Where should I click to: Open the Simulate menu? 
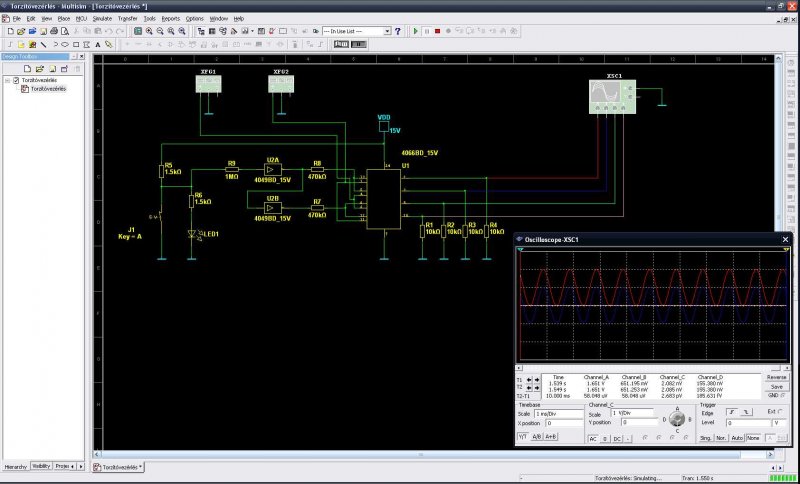point(101,18)
